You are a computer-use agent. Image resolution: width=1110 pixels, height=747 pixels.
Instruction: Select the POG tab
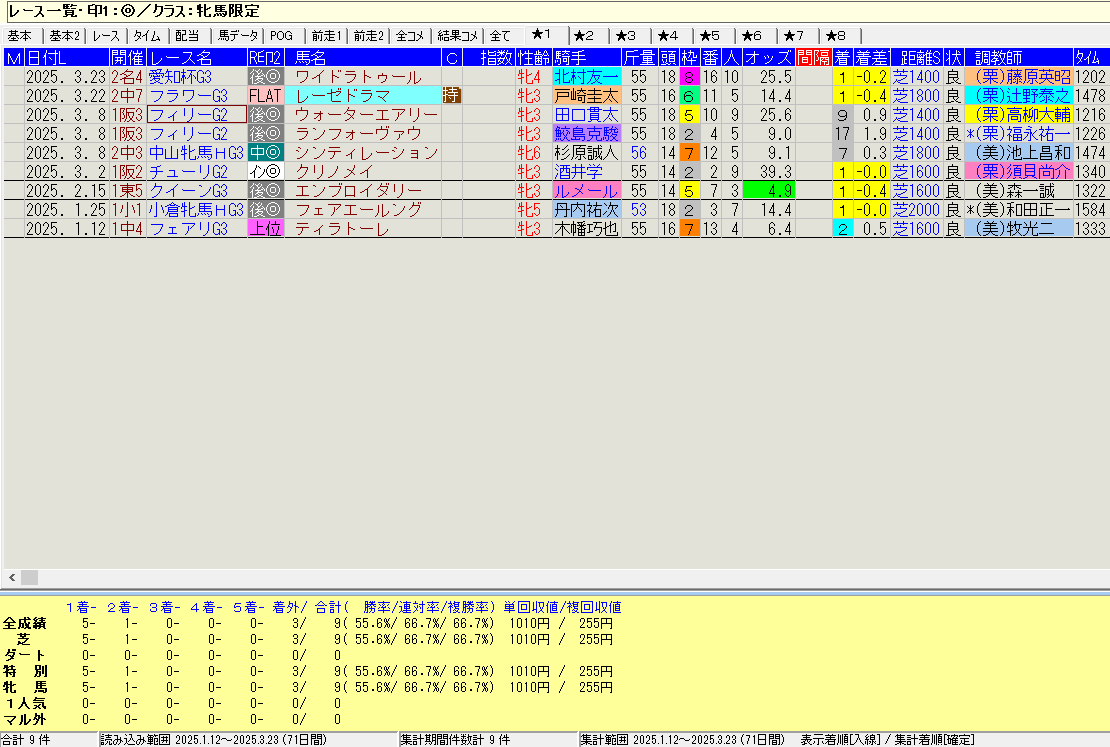tap(282, 36)
